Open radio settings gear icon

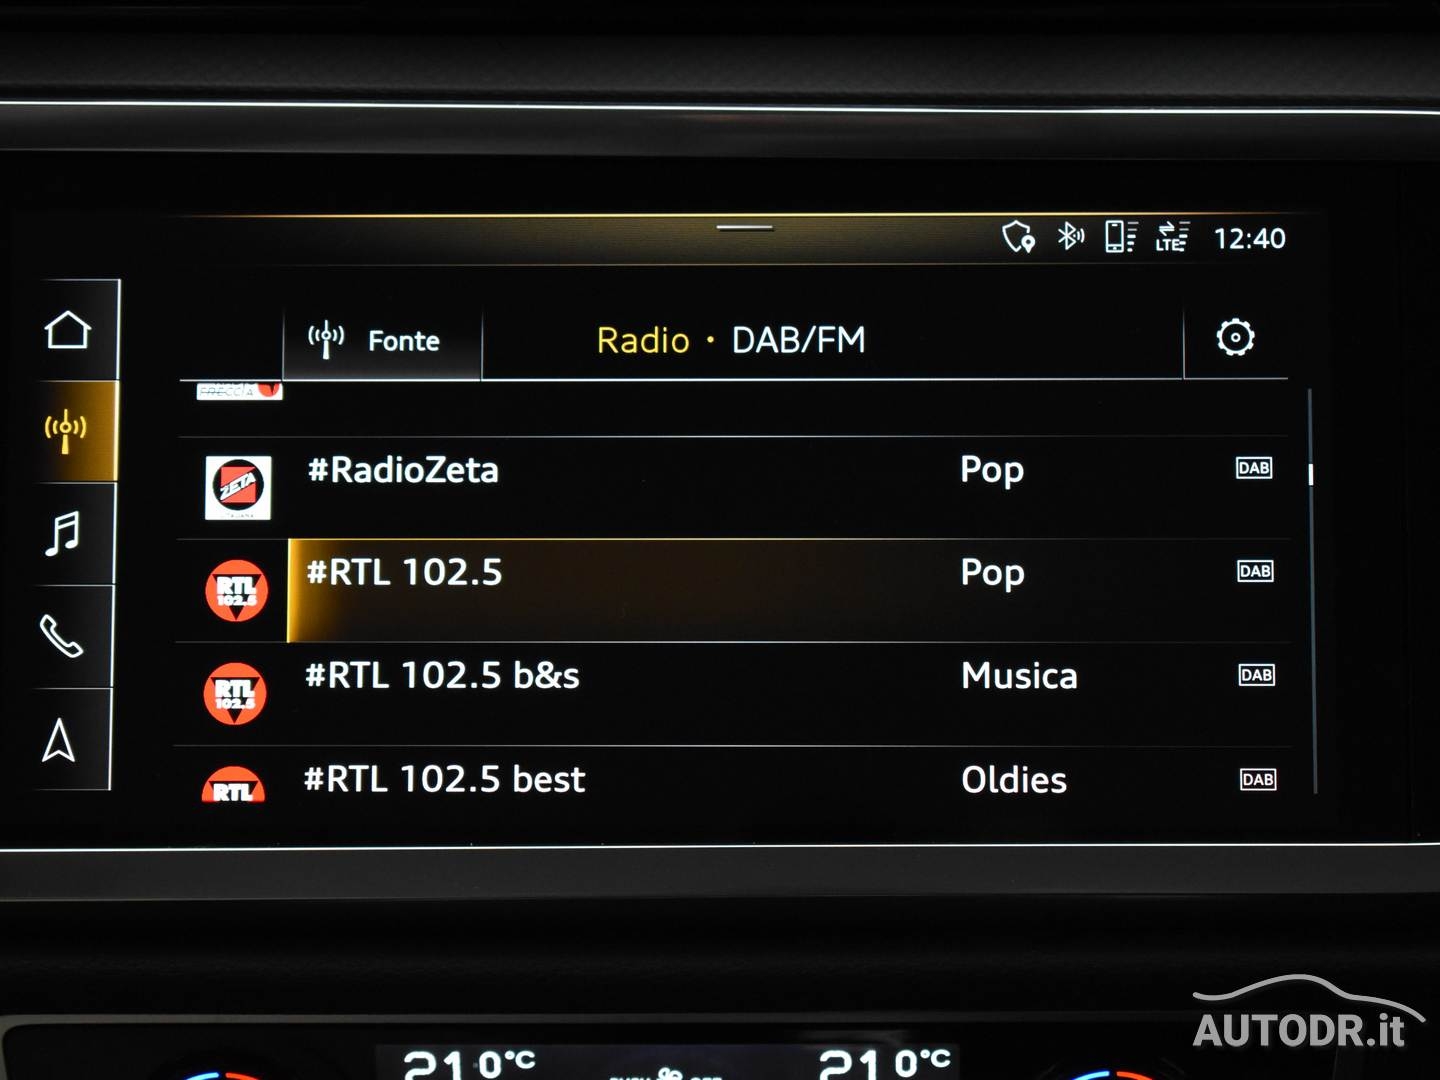pos(1235,338)
